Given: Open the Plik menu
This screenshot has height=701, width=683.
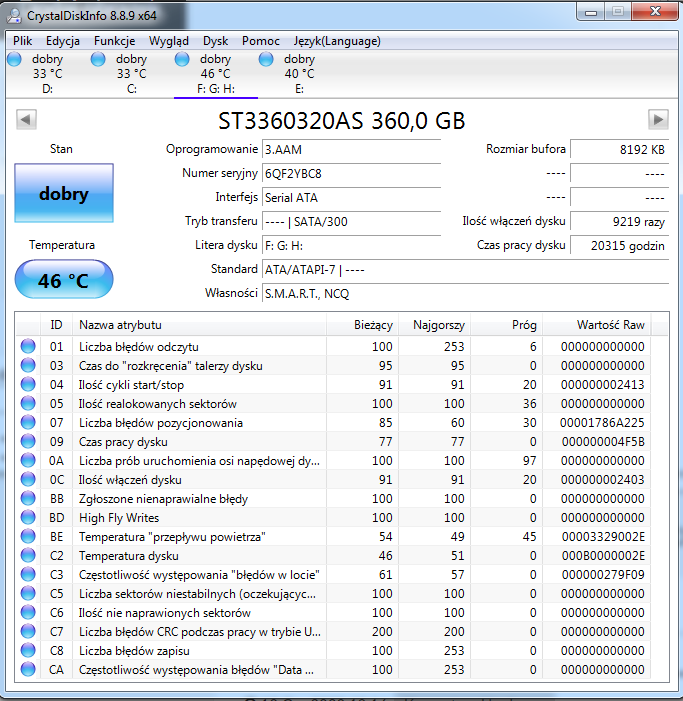Looking at the screenshot, I should pyautogui.click(x=22, y=41).
